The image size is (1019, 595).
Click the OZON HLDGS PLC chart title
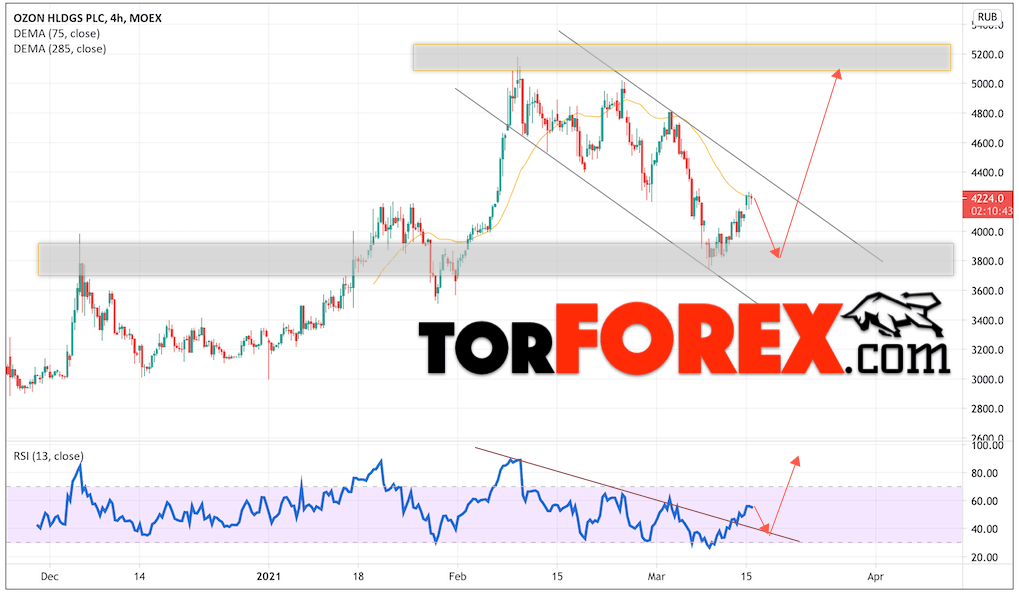point(88,18)
